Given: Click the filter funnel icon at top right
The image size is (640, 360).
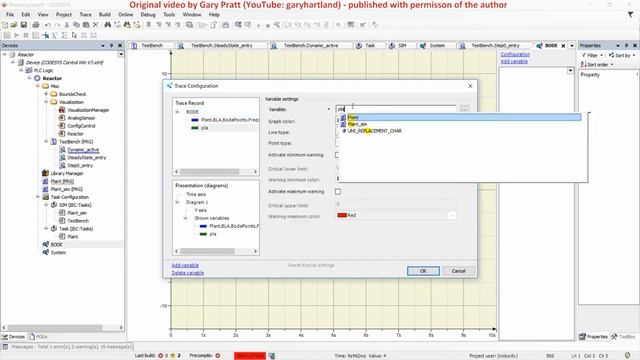Looking at the screenshot, I should pyautogui.click(x=631, y=14).
